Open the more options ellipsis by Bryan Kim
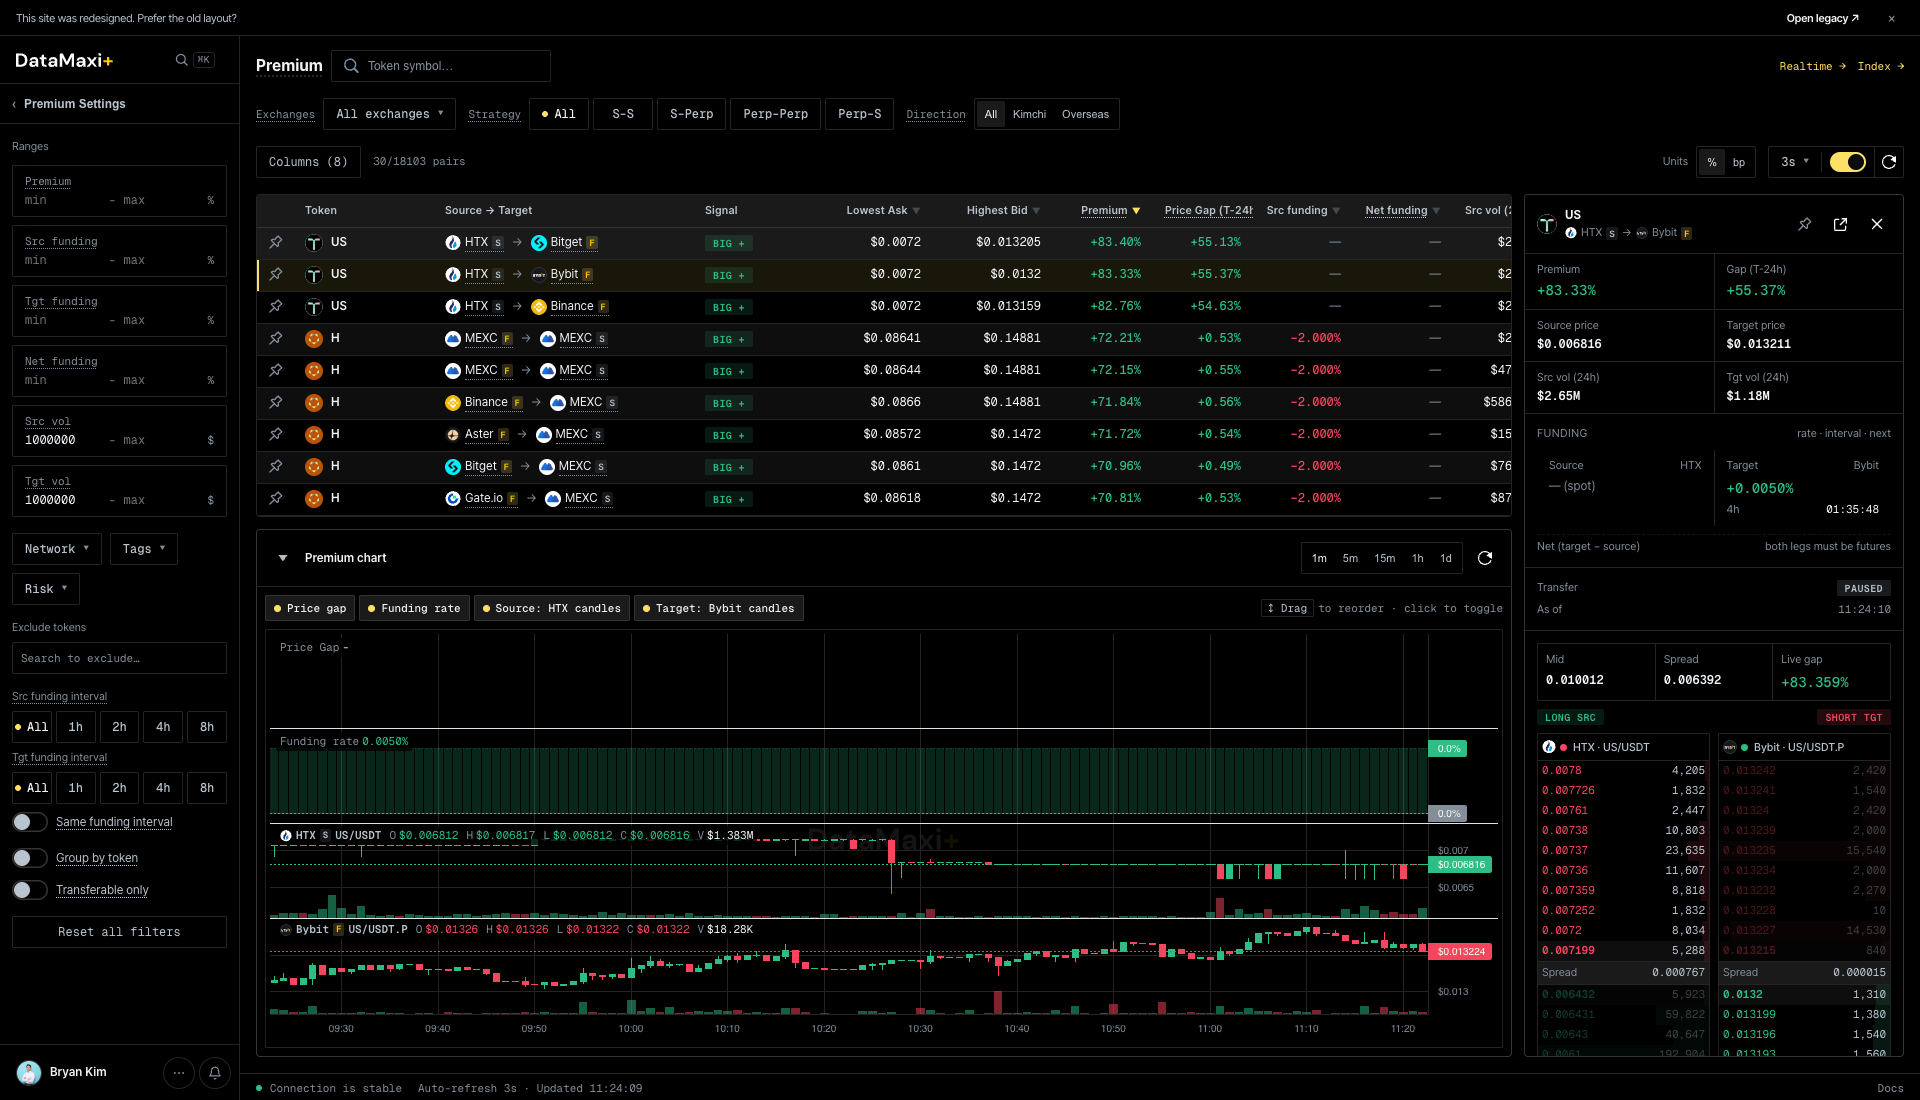 coord(179,1073)
